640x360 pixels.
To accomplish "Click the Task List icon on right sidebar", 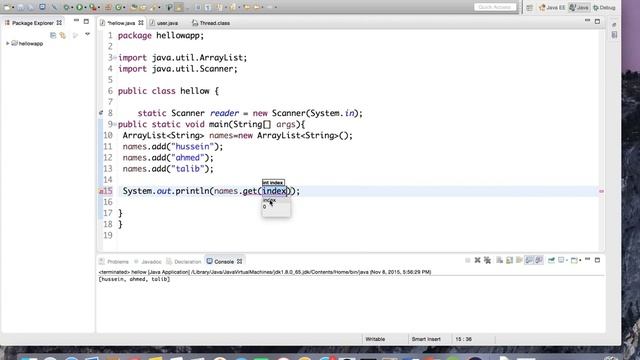I will tap(614, 25).
